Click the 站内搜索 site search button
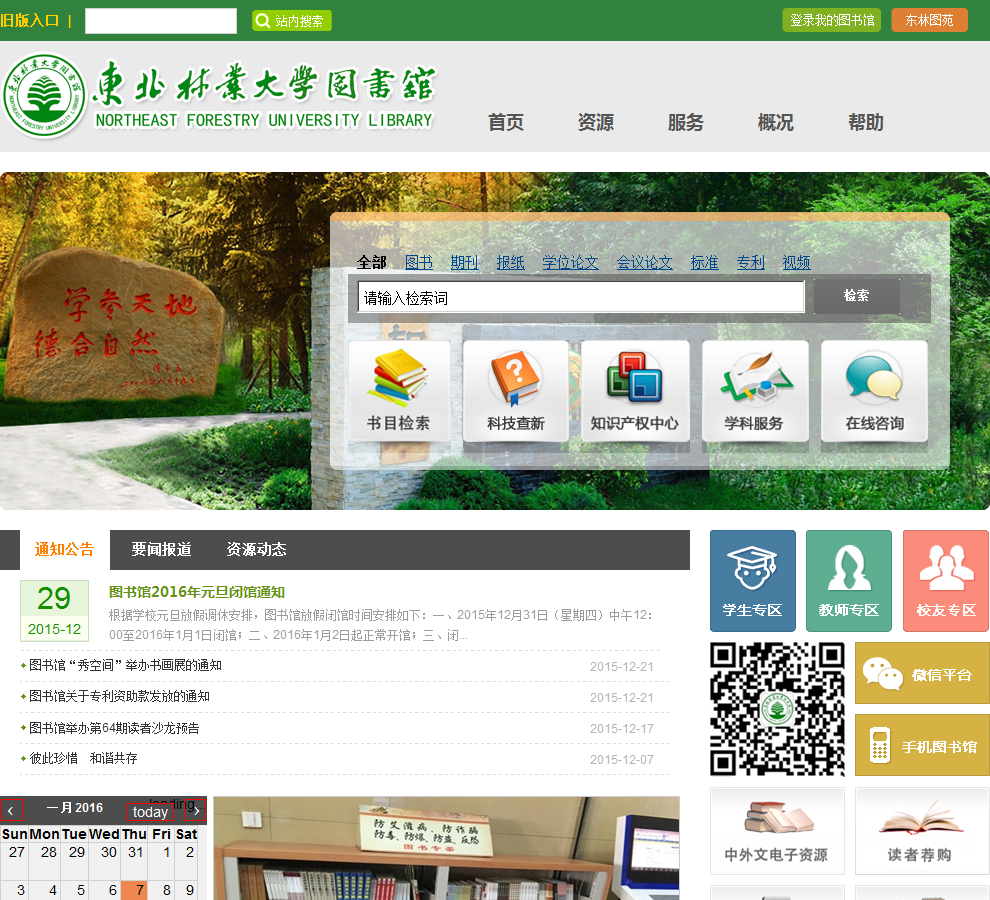Screen dimensions: 990x900 292,21
